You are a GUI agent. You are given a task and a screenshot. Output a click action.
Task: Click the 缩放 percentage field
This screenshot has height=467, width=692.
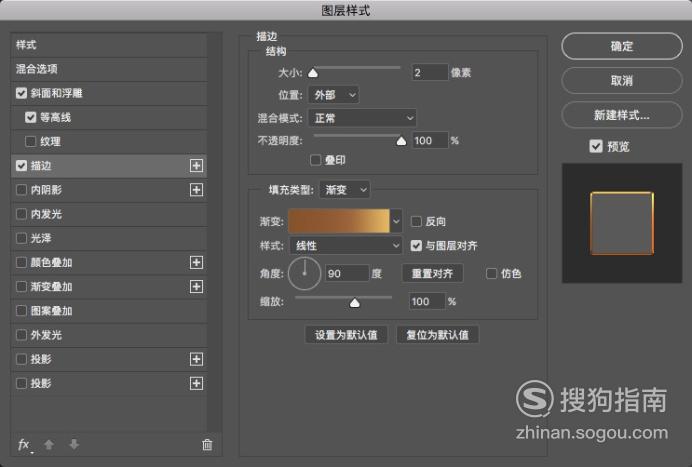[427, 301]
